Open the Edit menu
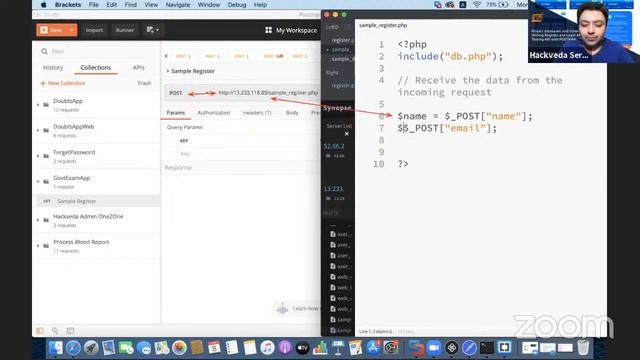The width and height of the screenshot is (640, 360). 111,5
